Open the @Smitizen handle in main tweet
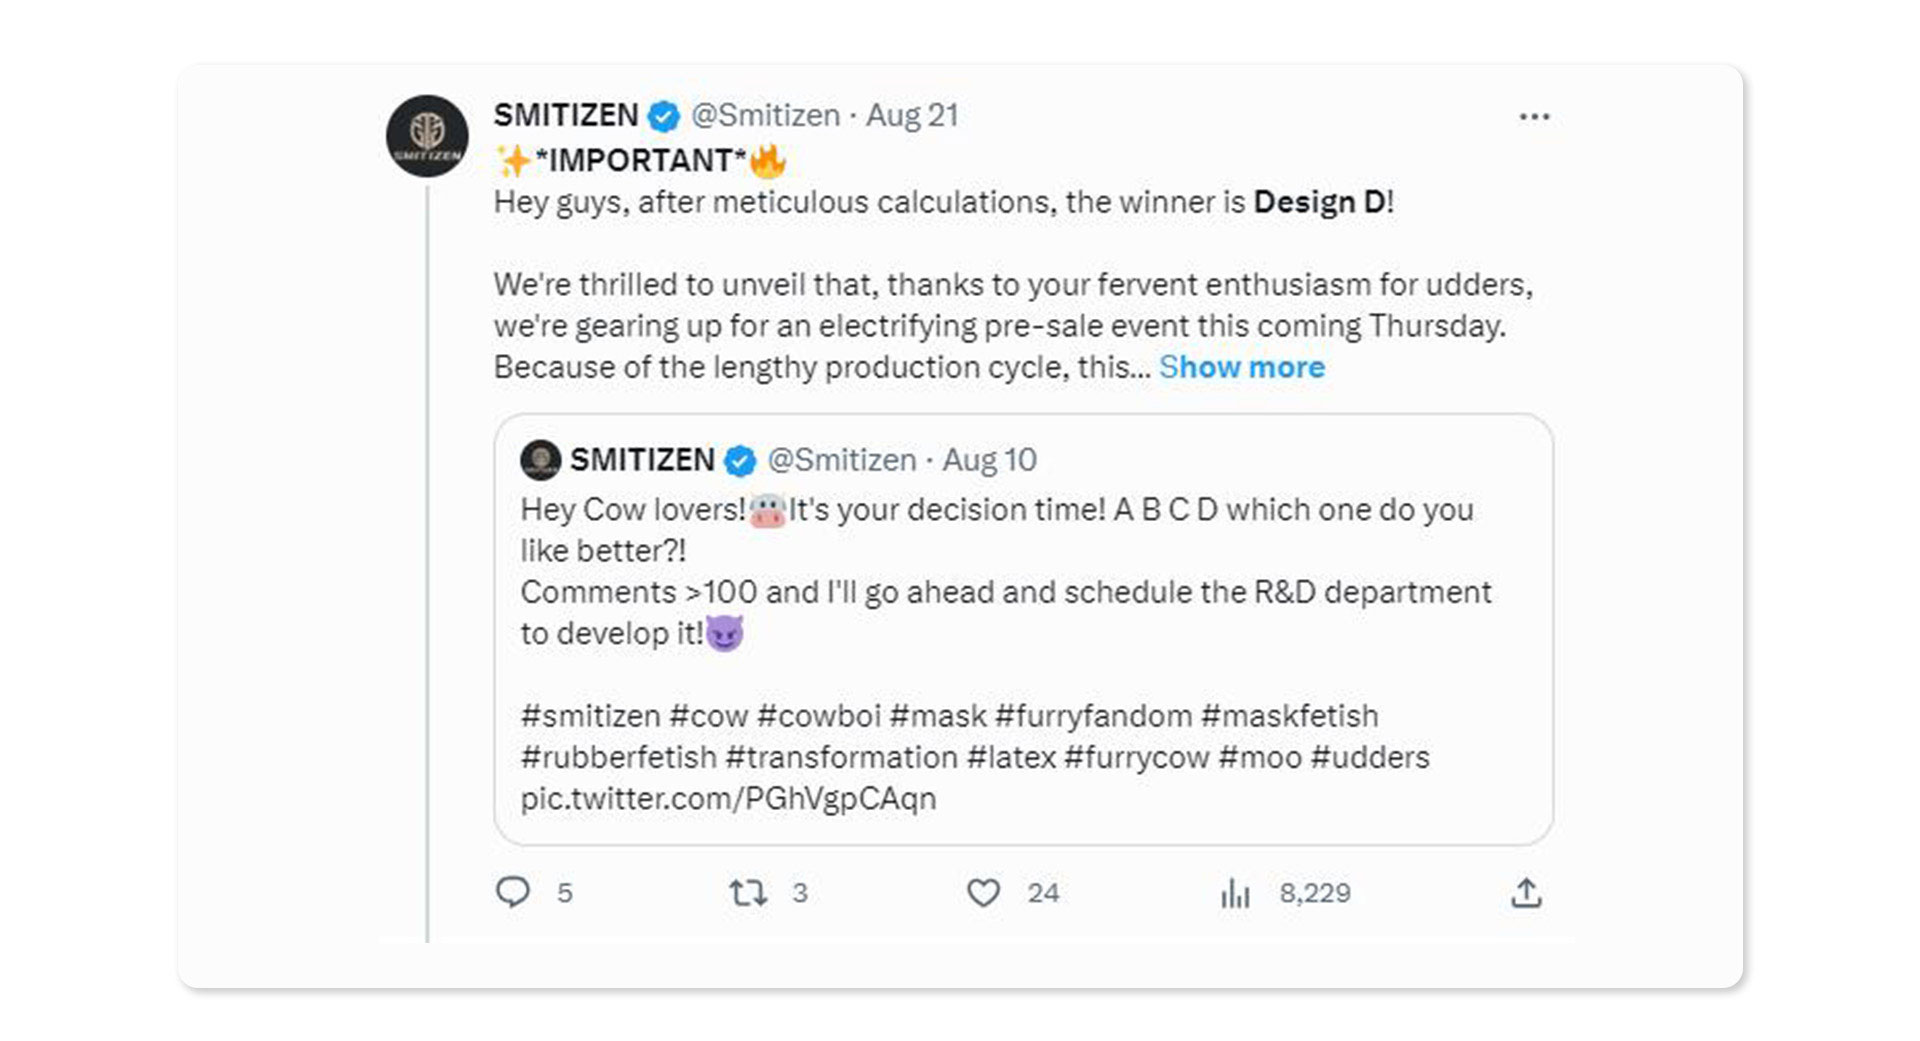Image resolution: width=1920 pixels, height=1041 pixels. 765,115
